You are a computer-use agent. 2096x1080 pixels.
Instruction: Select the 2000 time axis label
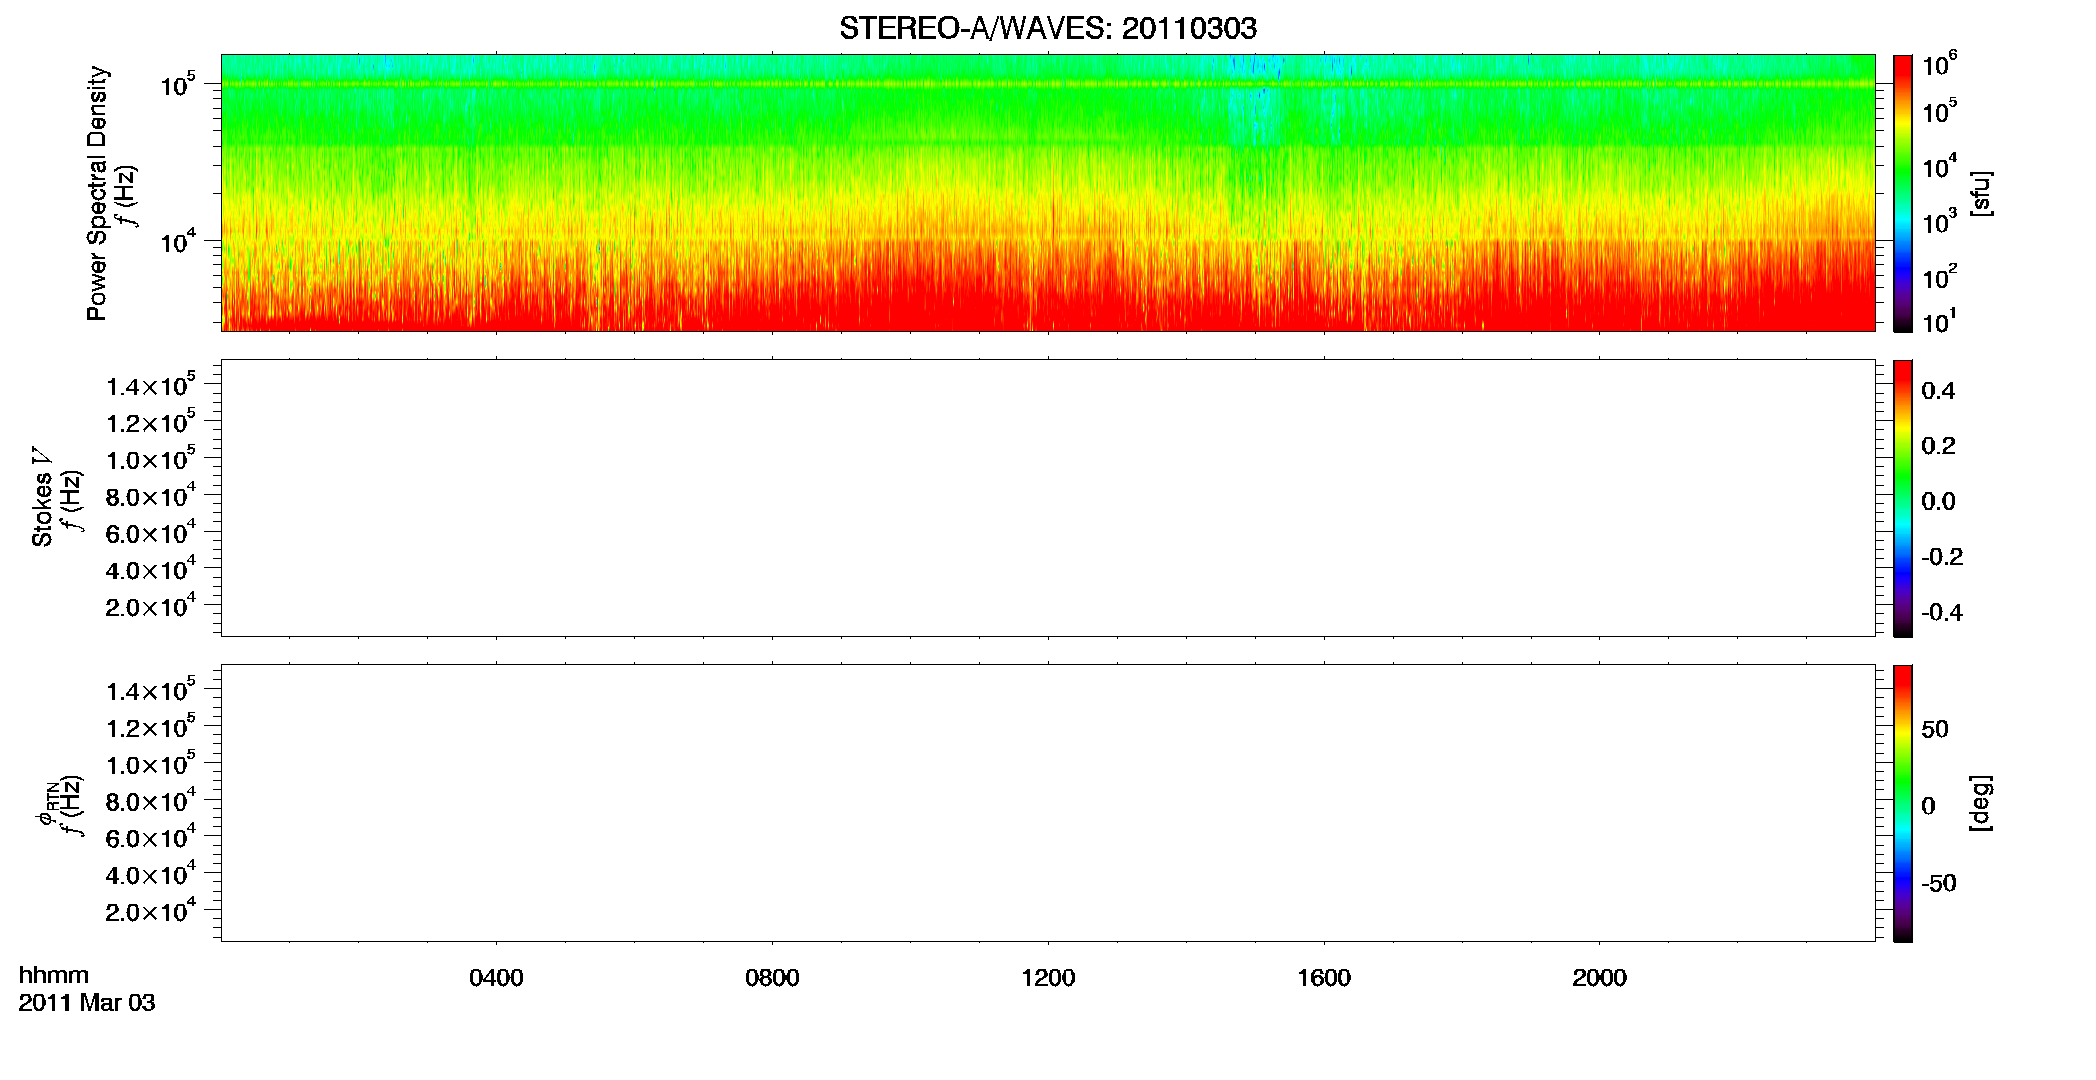(x=1599, y=978)
